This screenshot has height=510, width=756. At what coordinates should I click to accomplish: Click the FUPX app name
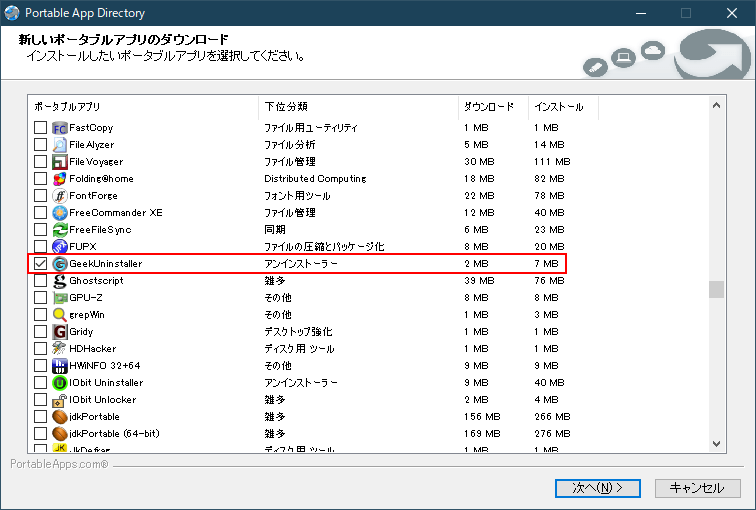click(83, 247)
